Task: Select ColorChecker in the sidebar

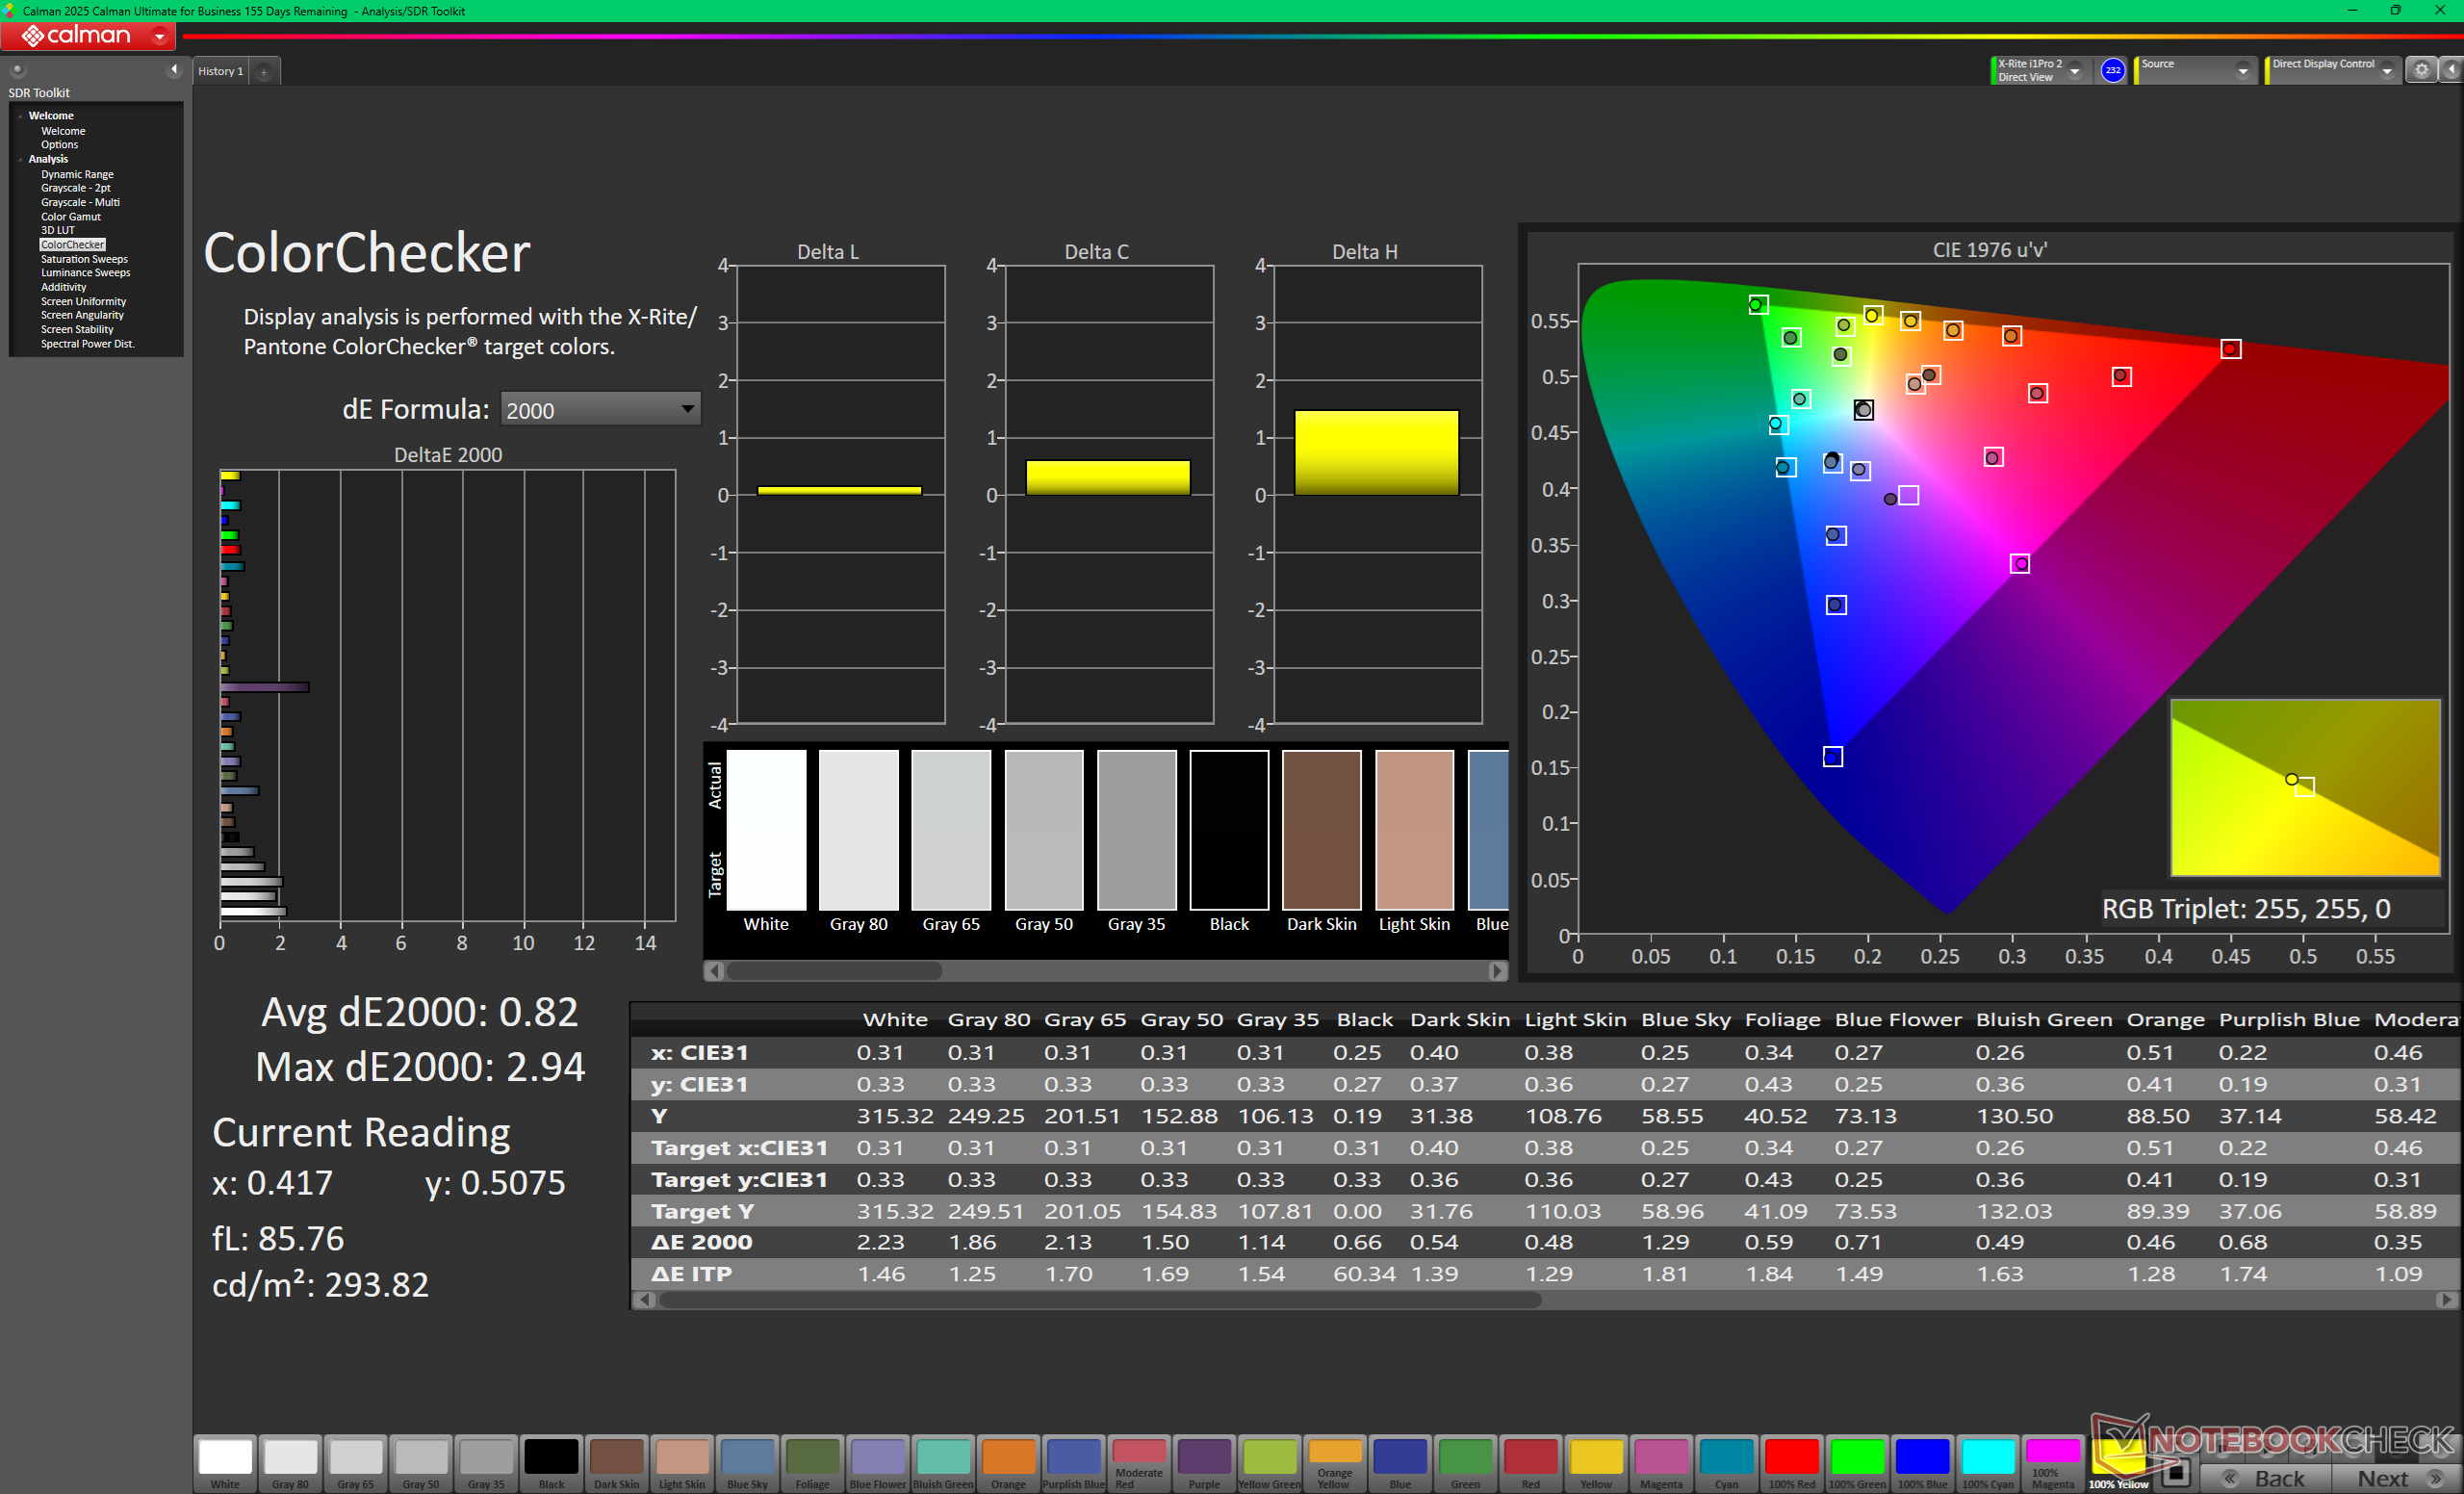Action: pyautogui.click(x=72, y=245)
